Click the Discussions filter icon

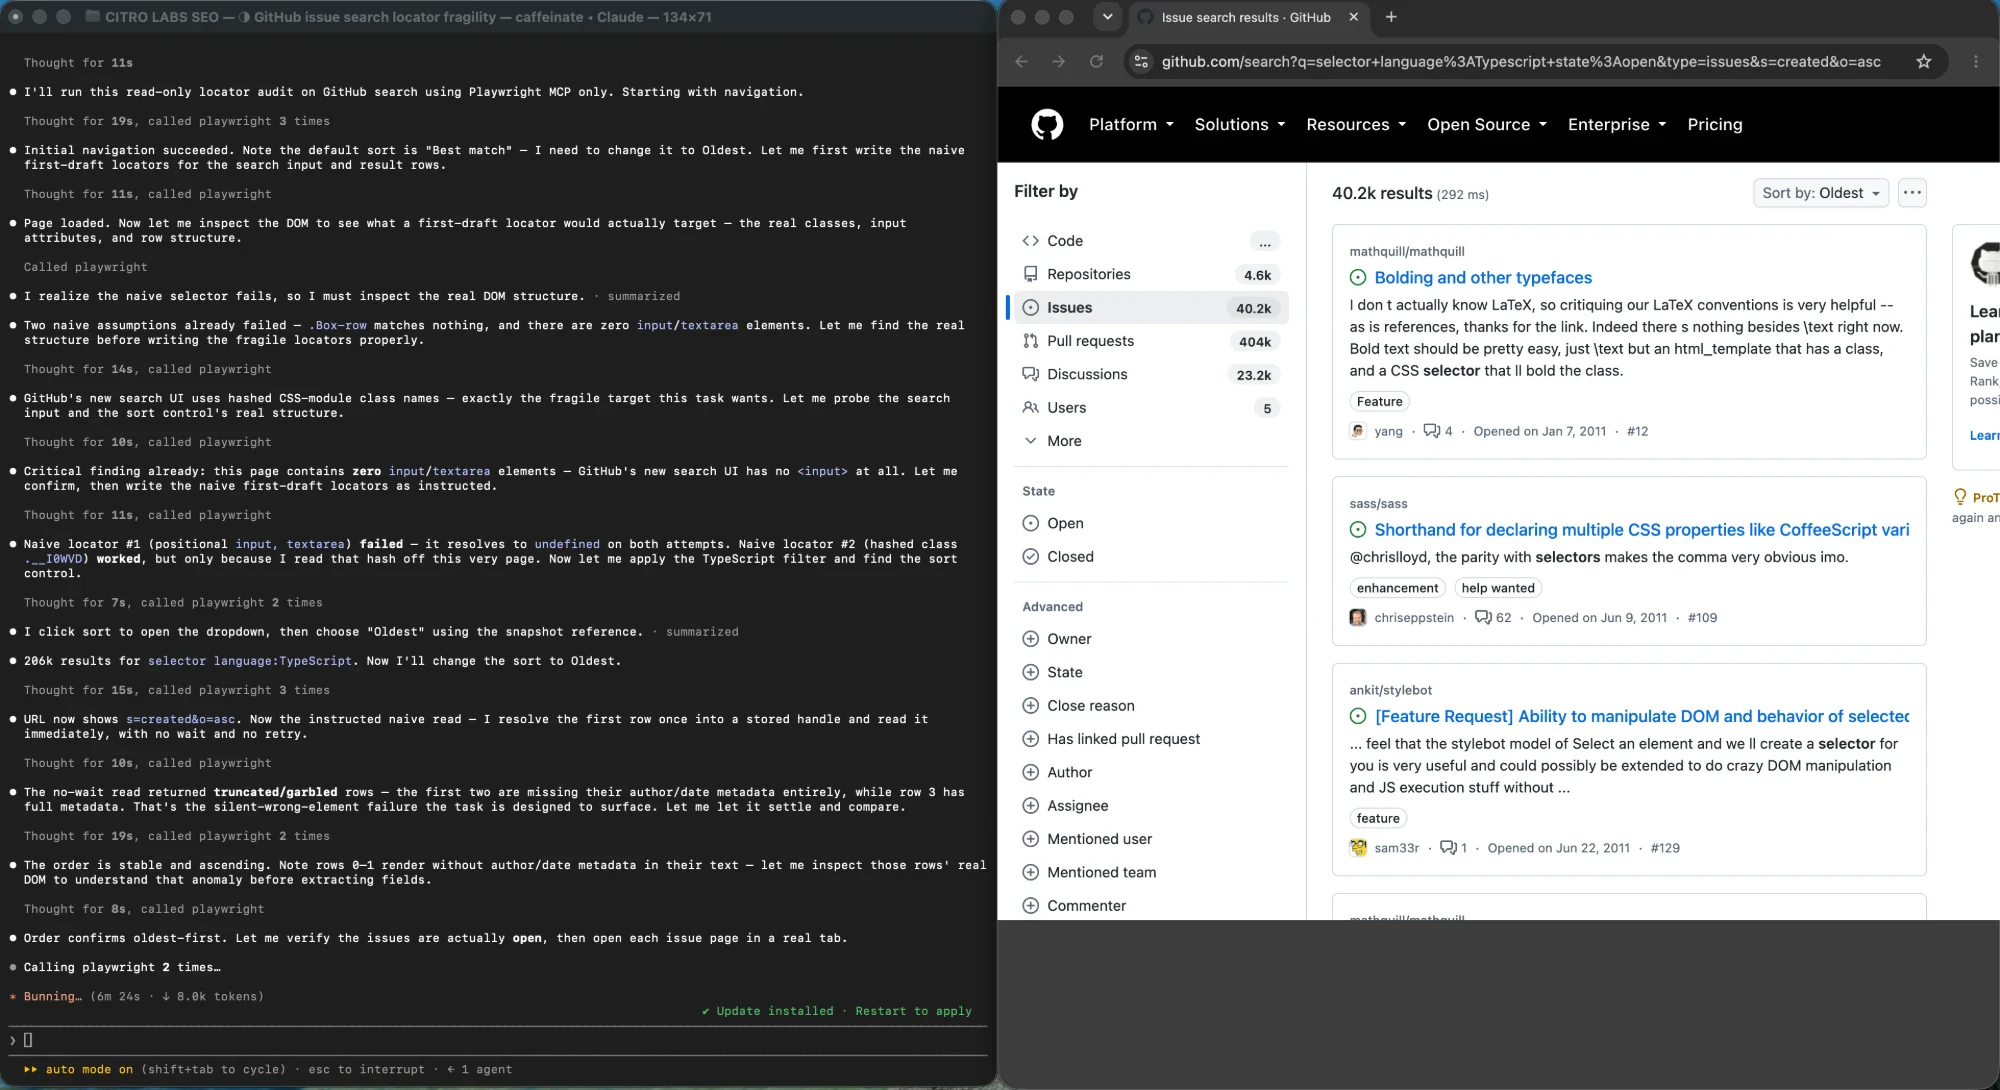click(1030, 374)
